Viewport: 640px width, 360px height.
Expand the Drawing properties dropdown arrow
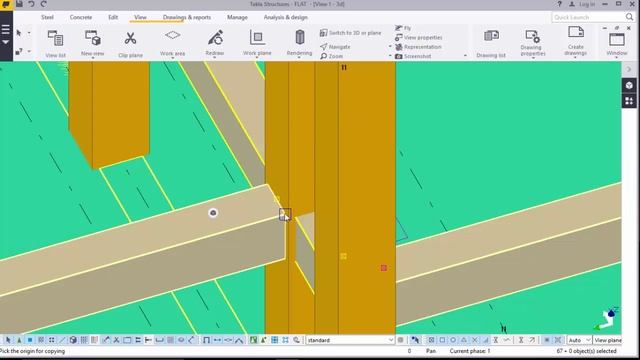coord(533,58)
